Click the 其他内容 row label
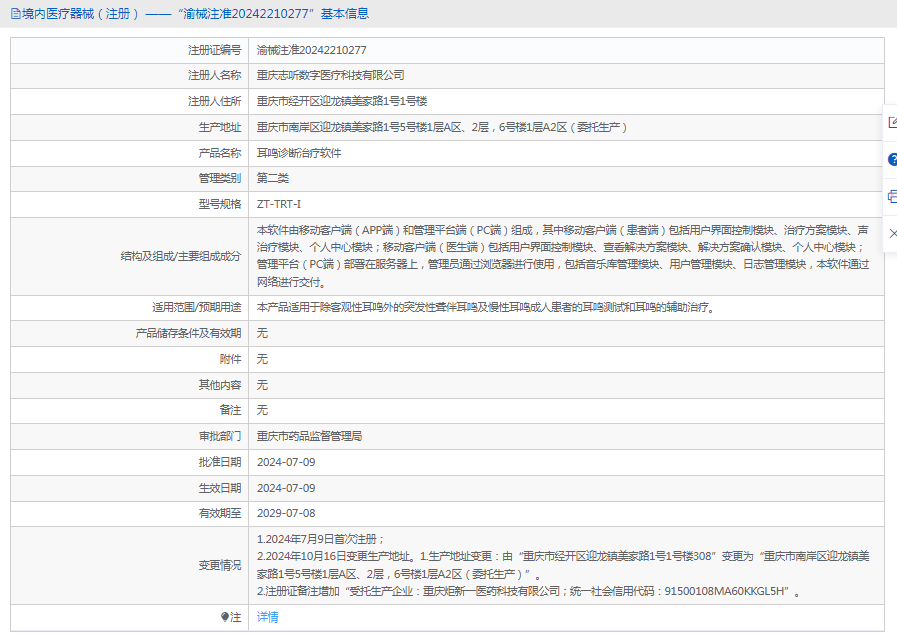This screenshot has height=638, width=897. pos(220,385)
